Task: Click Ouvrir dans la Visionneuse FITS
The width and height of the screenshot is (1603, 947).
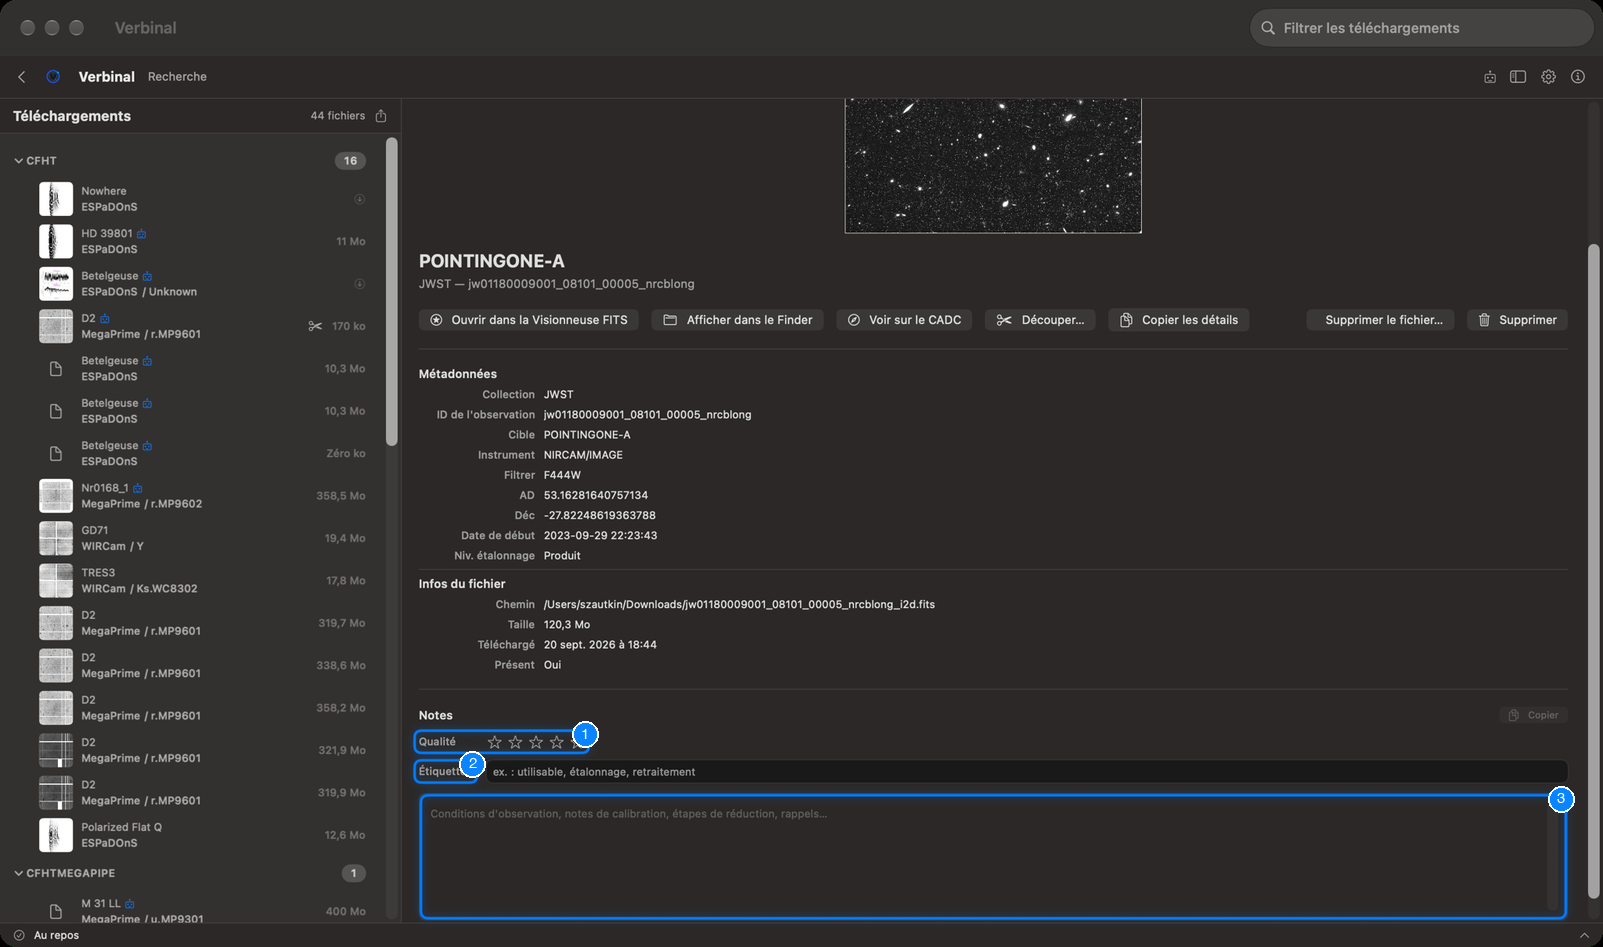Action: (x=529, y=320)
